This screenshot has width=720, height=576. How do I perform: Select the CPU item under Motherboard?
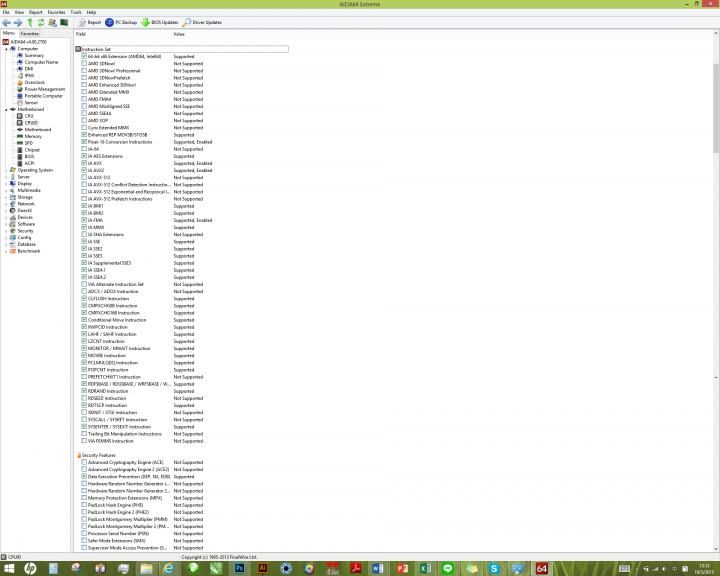[29, 116]
